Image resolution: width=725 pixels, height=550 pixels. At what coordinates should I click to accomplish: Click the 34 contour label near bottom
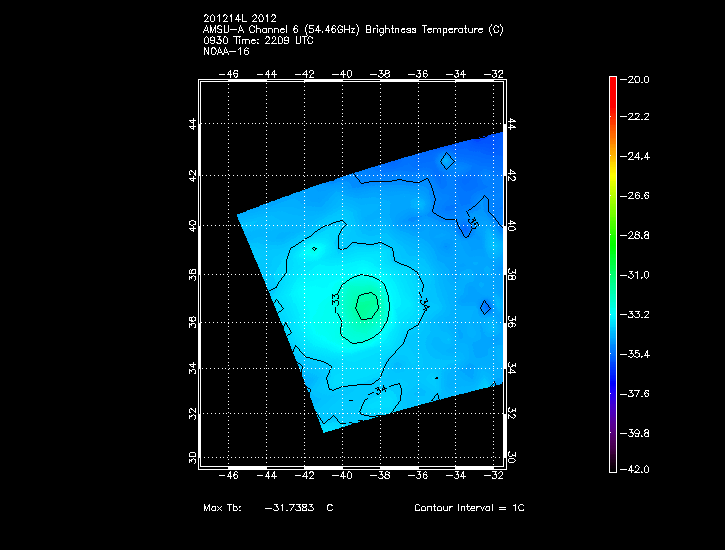coord(380,389)
